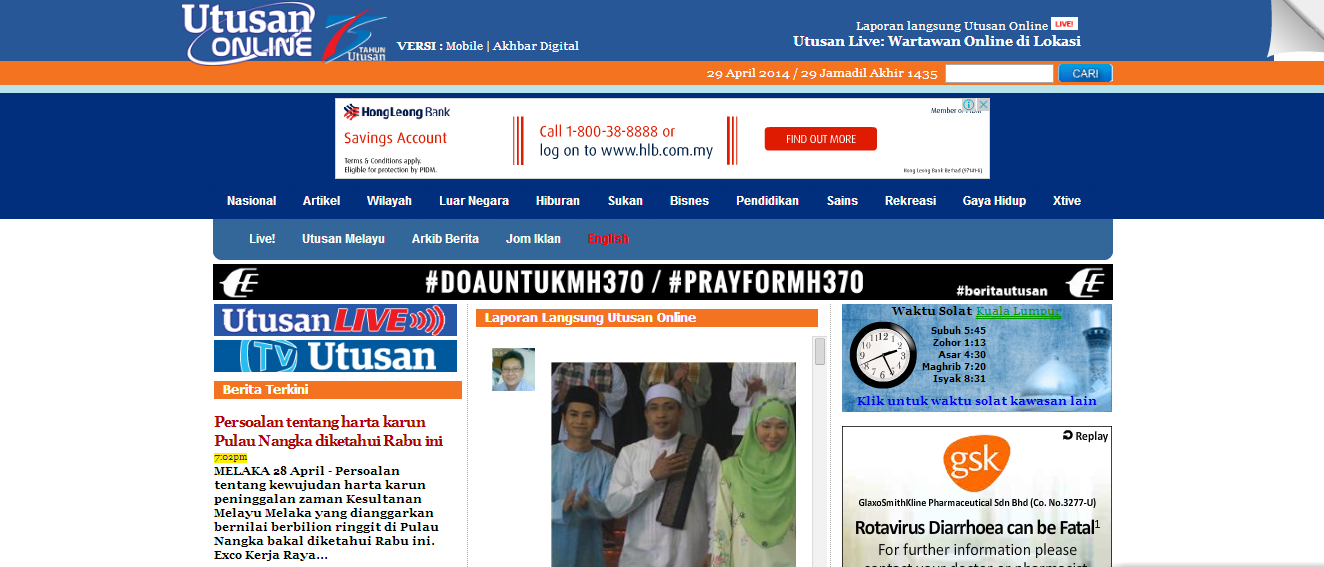Viewport: 1324px width, 567px height.
Task: Open headline Persoalan tentang harta karun Pulau Nangka
Action: click(x=328, y=431)
